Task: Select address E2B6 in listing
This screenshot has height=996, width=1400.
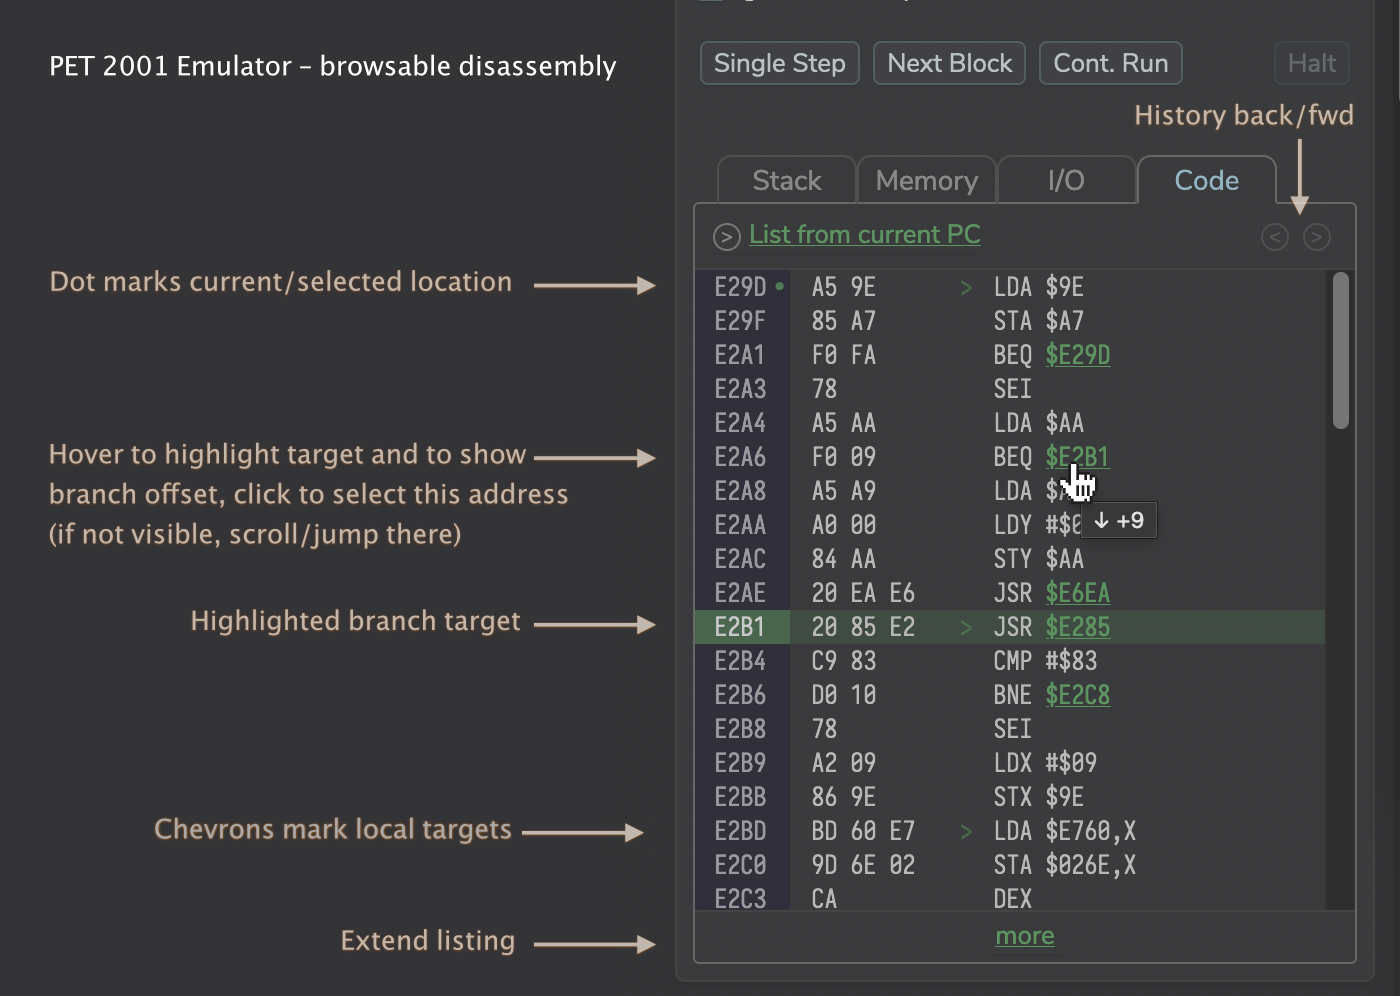Action: coord(740,695)
